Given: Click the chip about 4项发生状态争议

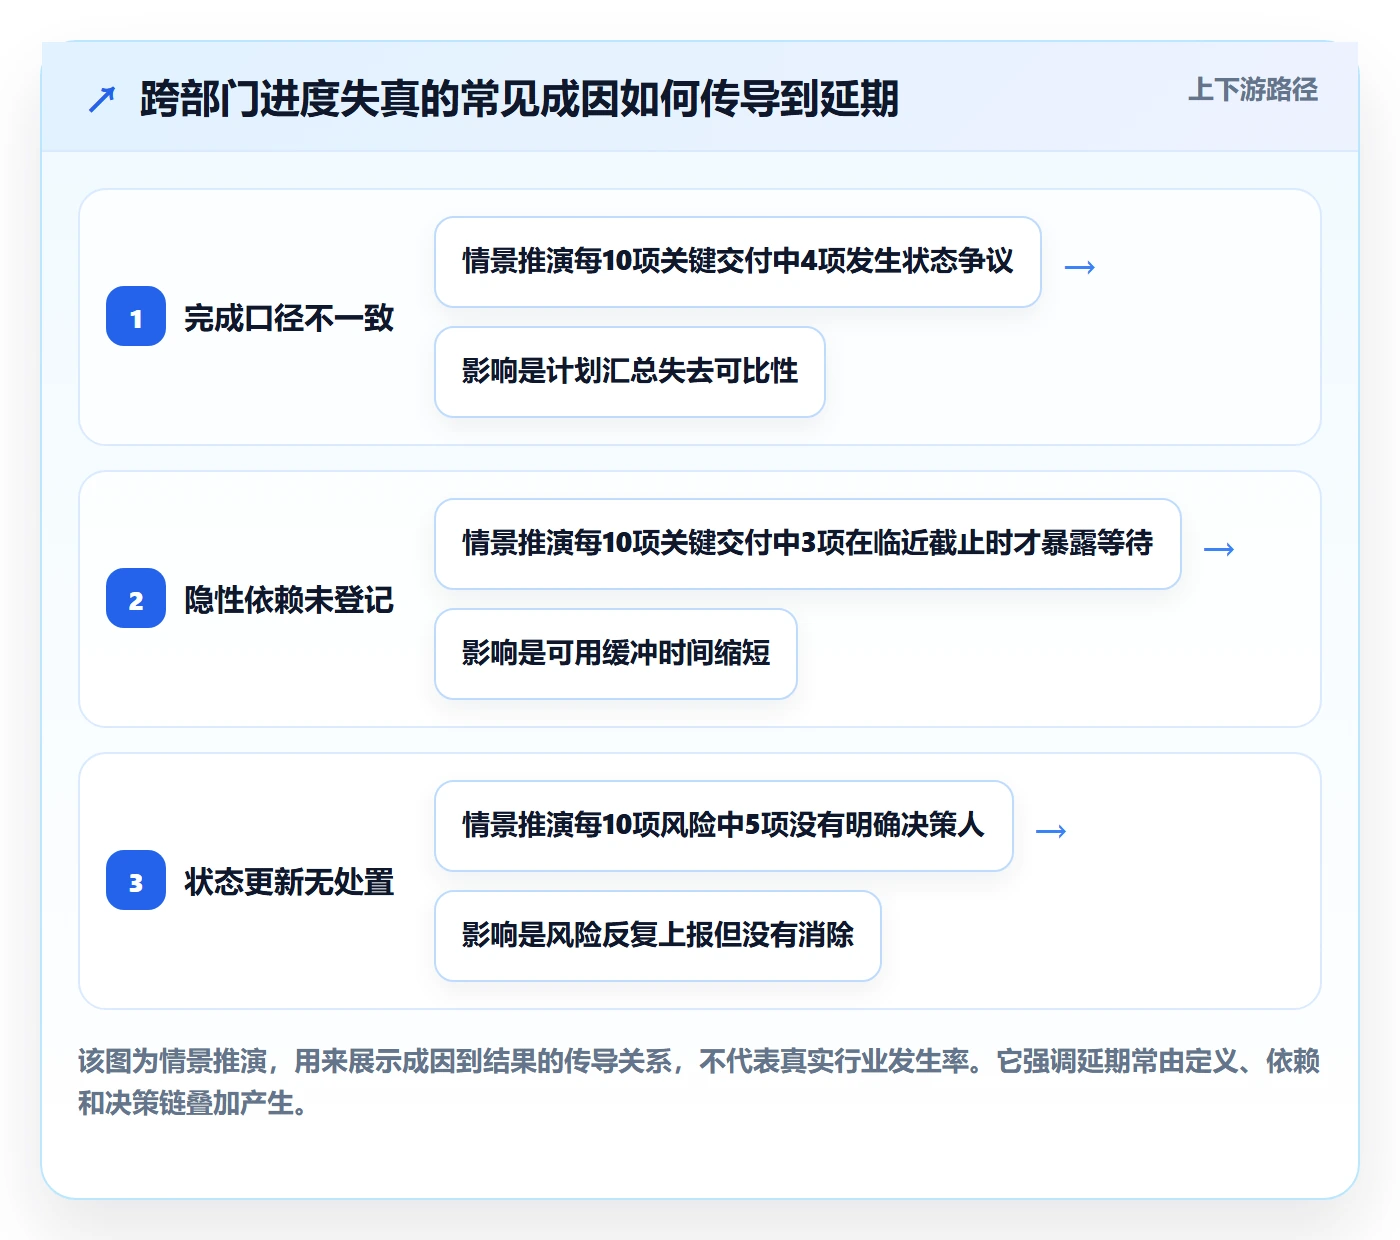Looking at the screenshot, I should (x=738, y=262).
